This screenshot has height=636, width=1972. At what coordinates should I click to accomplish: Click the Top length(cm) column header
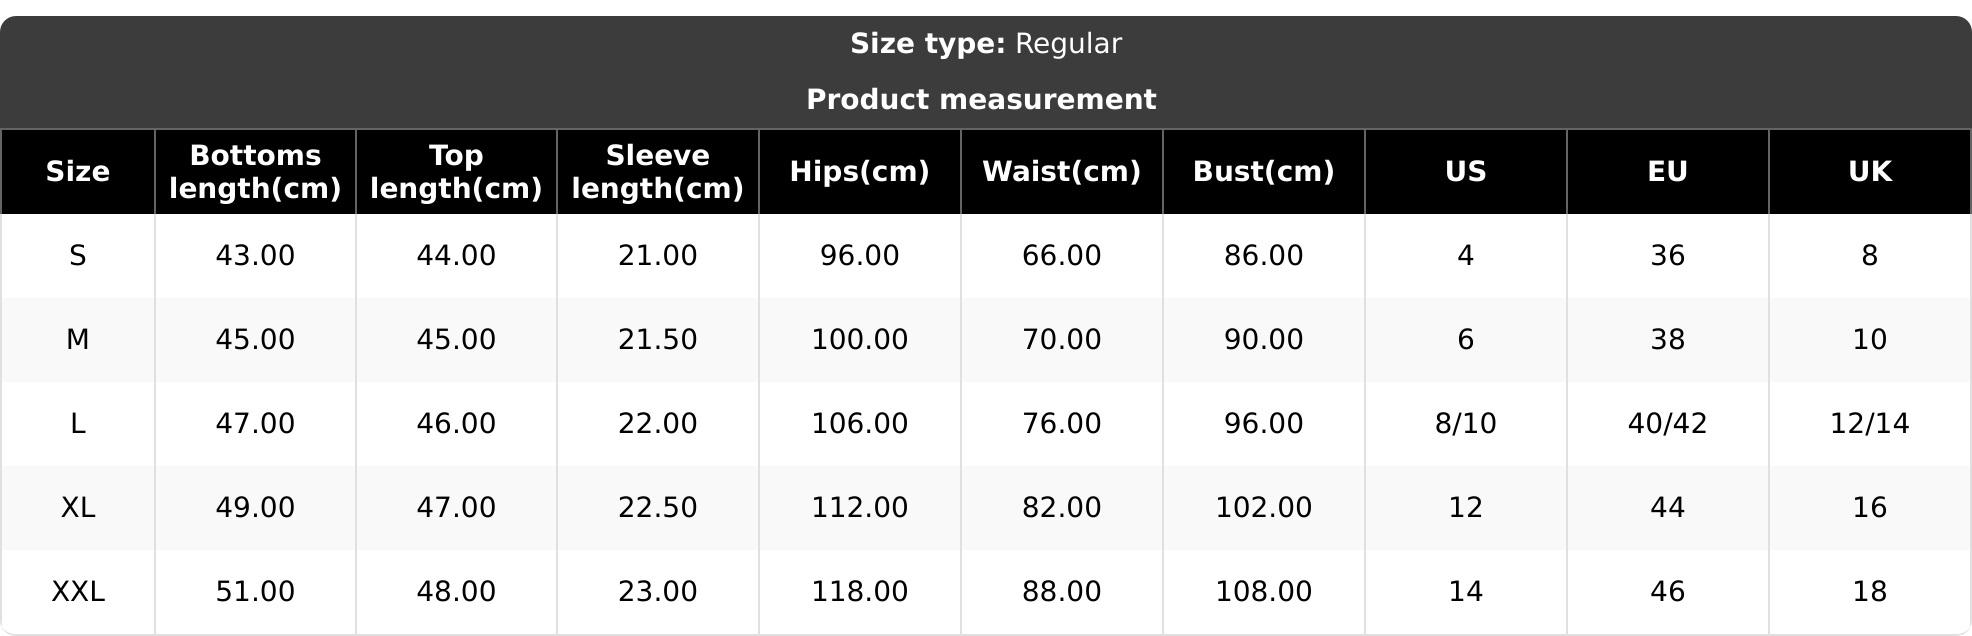pyautogui.click(x=456, y=172)
